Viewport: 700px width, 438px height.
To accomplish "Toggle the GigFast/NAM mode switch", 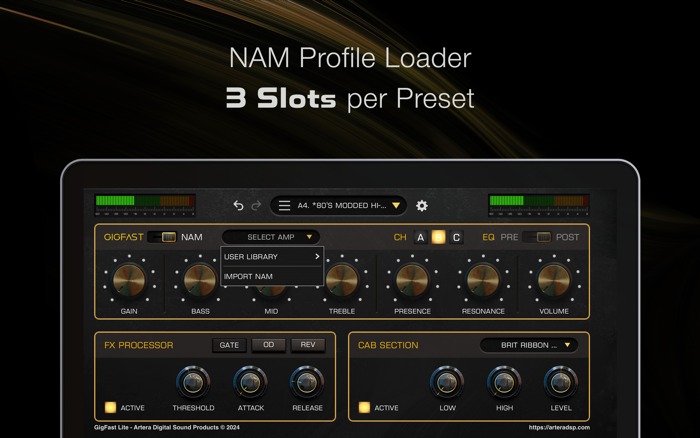I will click(x=162, y=237).
